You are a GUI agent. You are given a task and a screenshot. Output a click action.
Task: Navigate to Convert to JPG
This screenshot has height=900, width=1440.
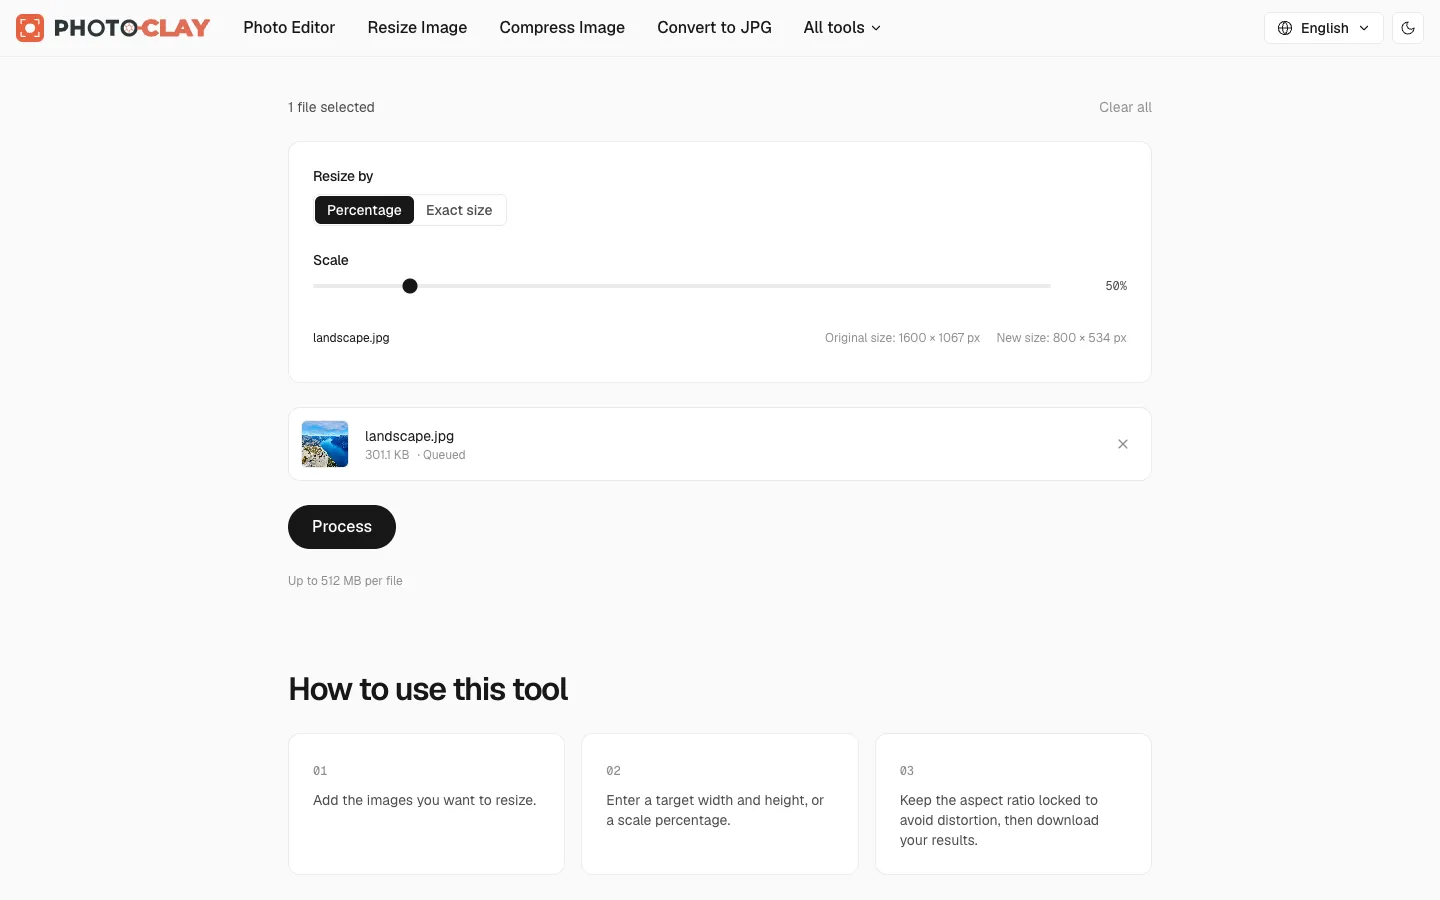(714, 28)
